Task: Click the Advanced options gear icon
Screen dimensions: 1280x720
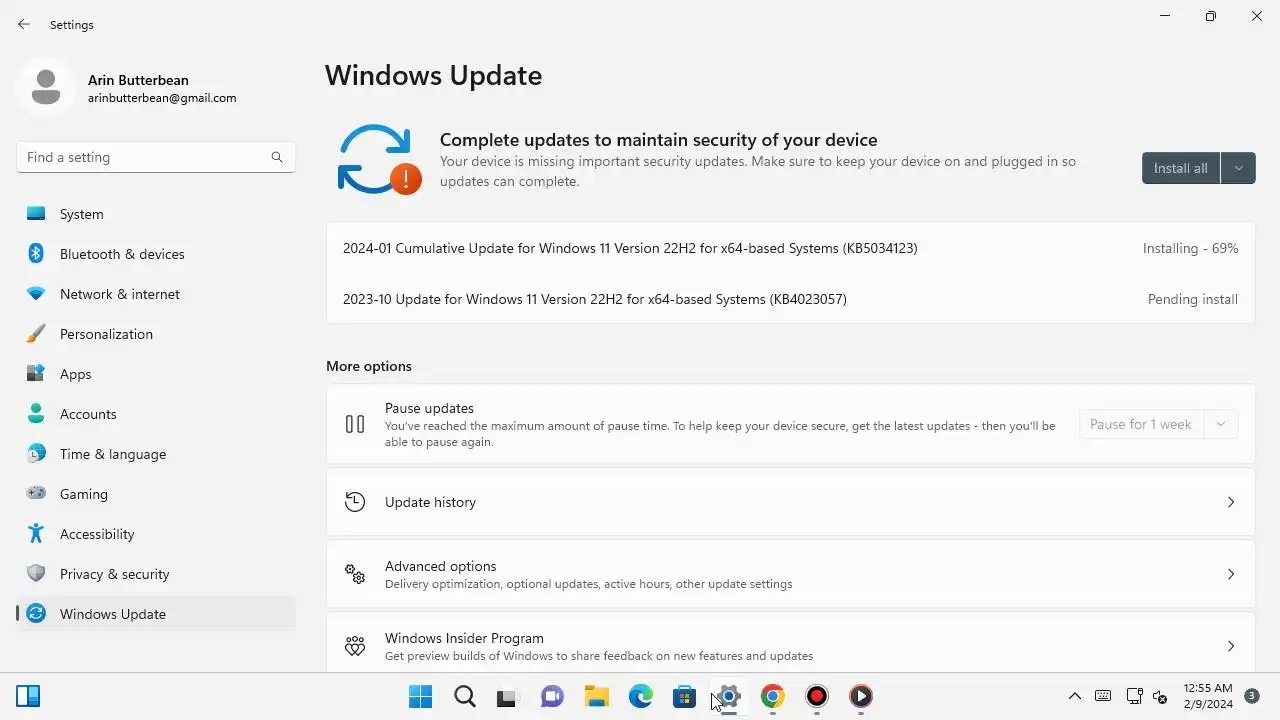Action: pos(355,574)
